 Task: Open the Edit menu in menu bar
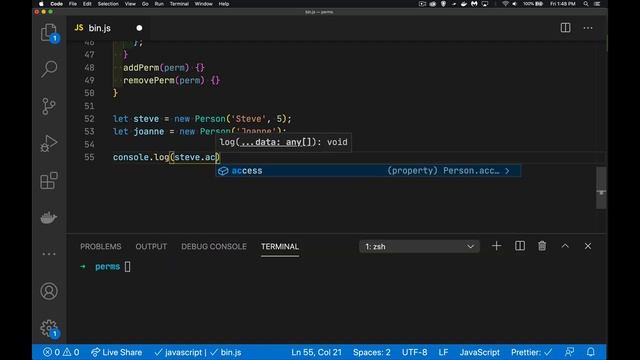click(x=87, y=4)
